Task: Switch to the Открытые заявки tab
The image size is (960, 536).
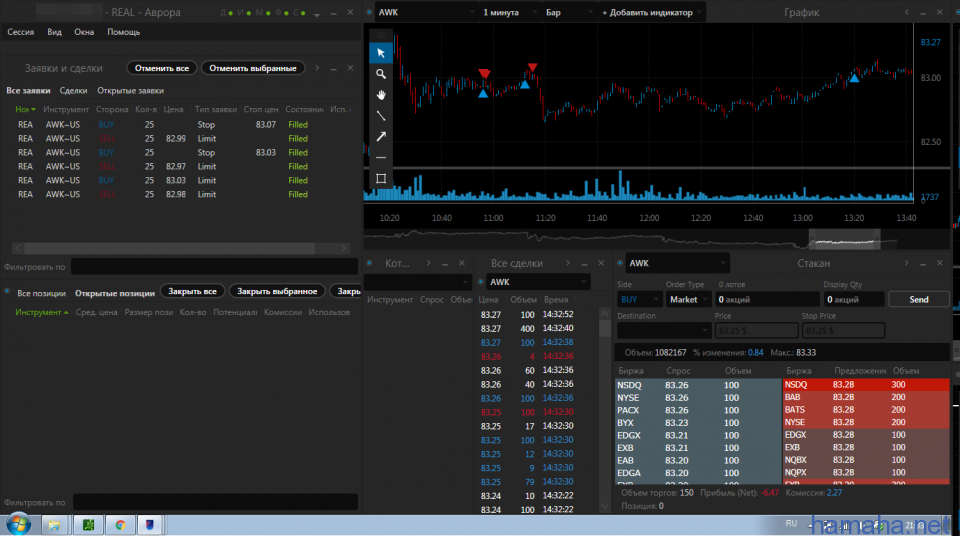Action: coord(130,91)
